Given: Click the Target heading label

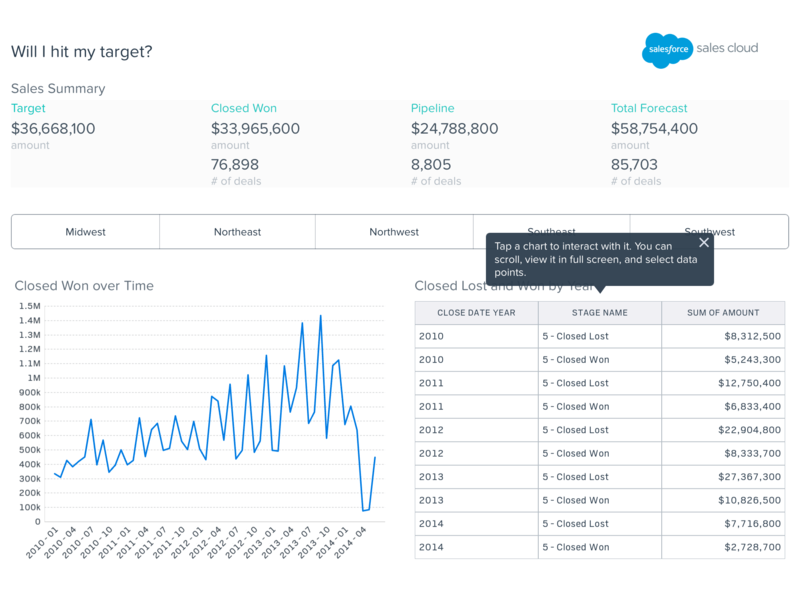Looking at the screenshot, I should 28,108.
